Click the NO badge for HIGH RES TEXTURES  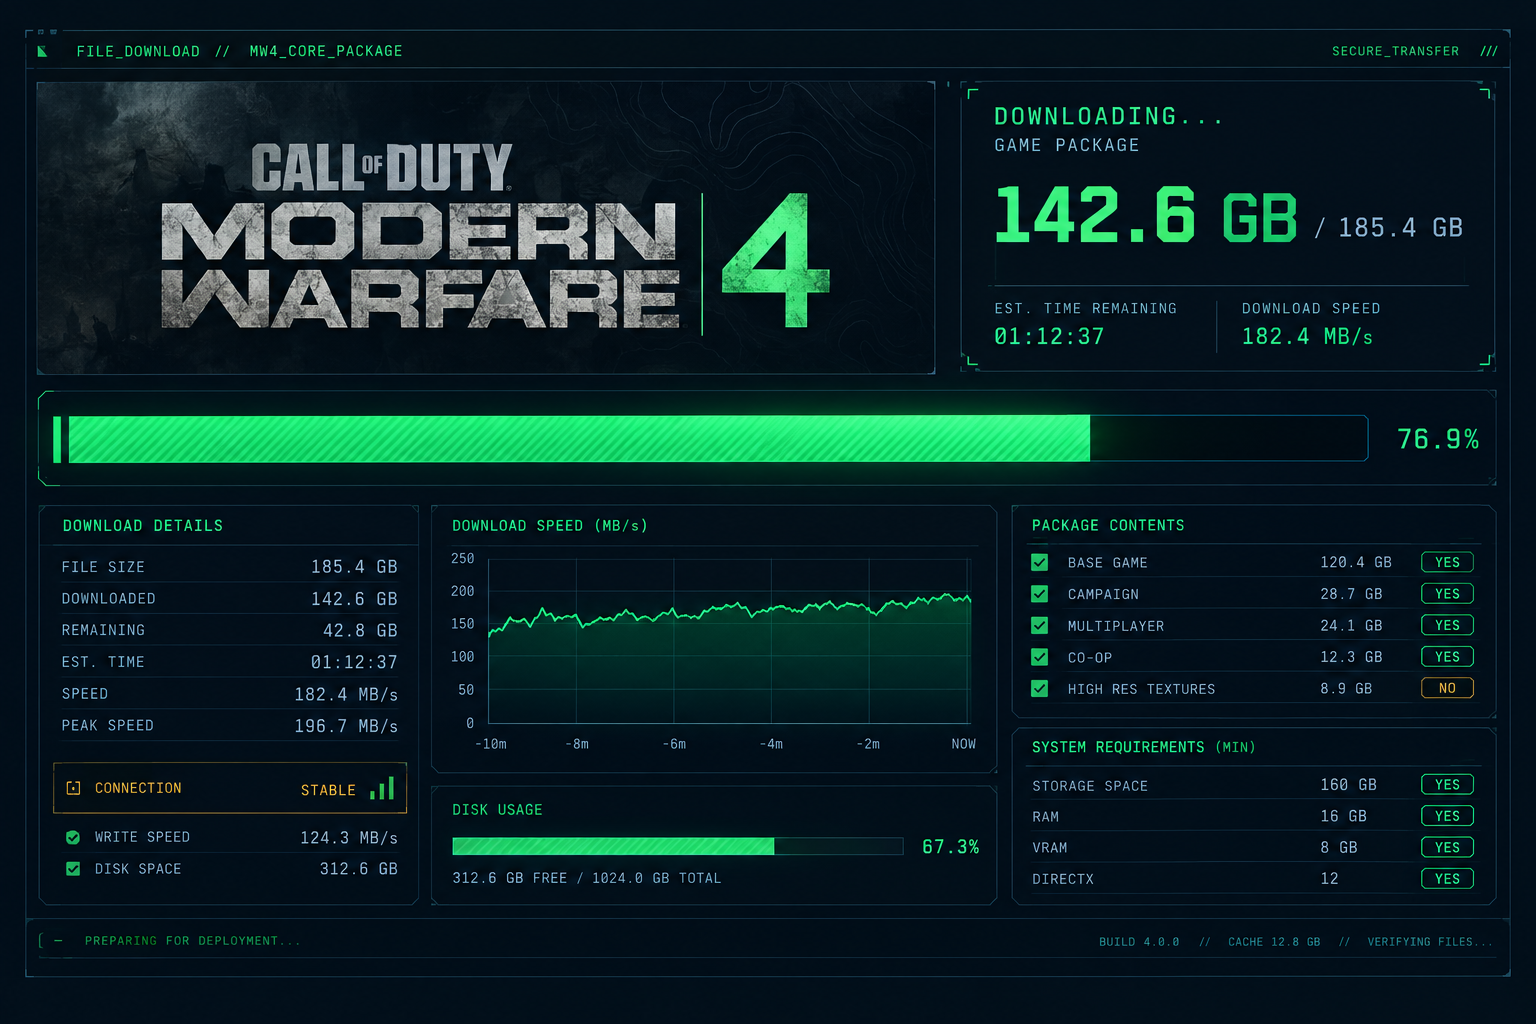point(1447,688)
